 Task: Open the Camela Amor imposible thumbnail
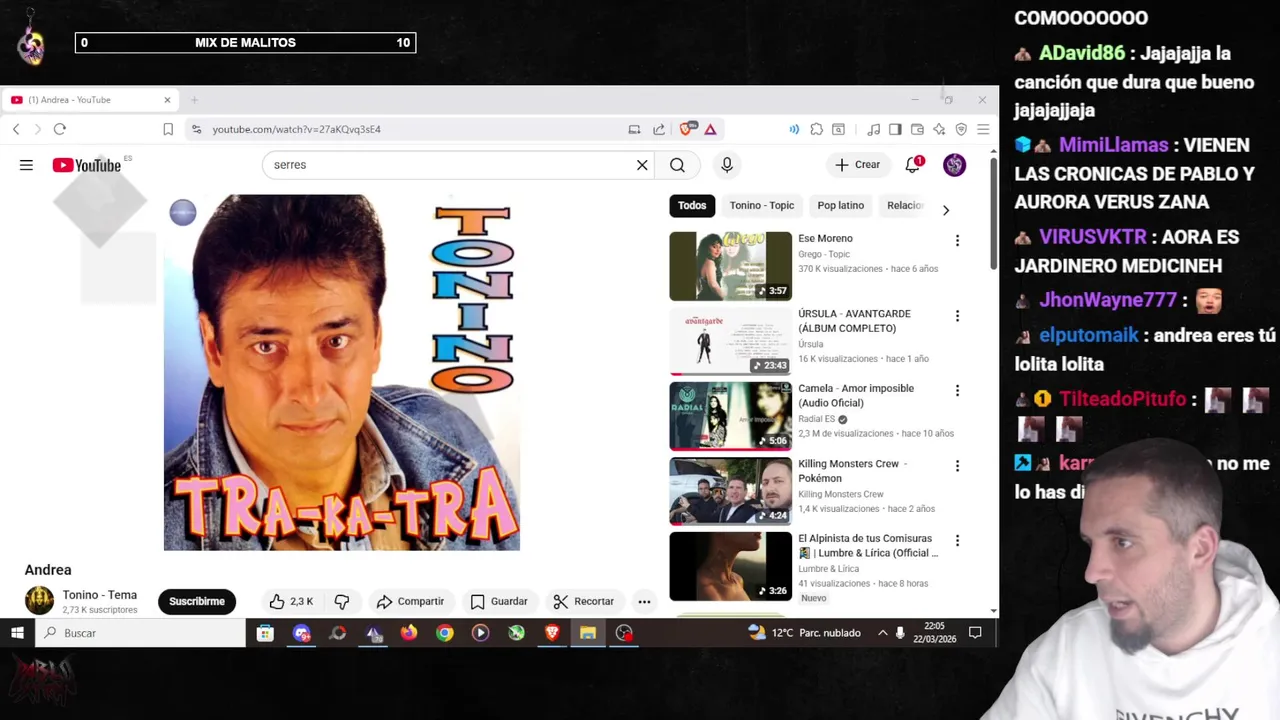tap(730, 416)
